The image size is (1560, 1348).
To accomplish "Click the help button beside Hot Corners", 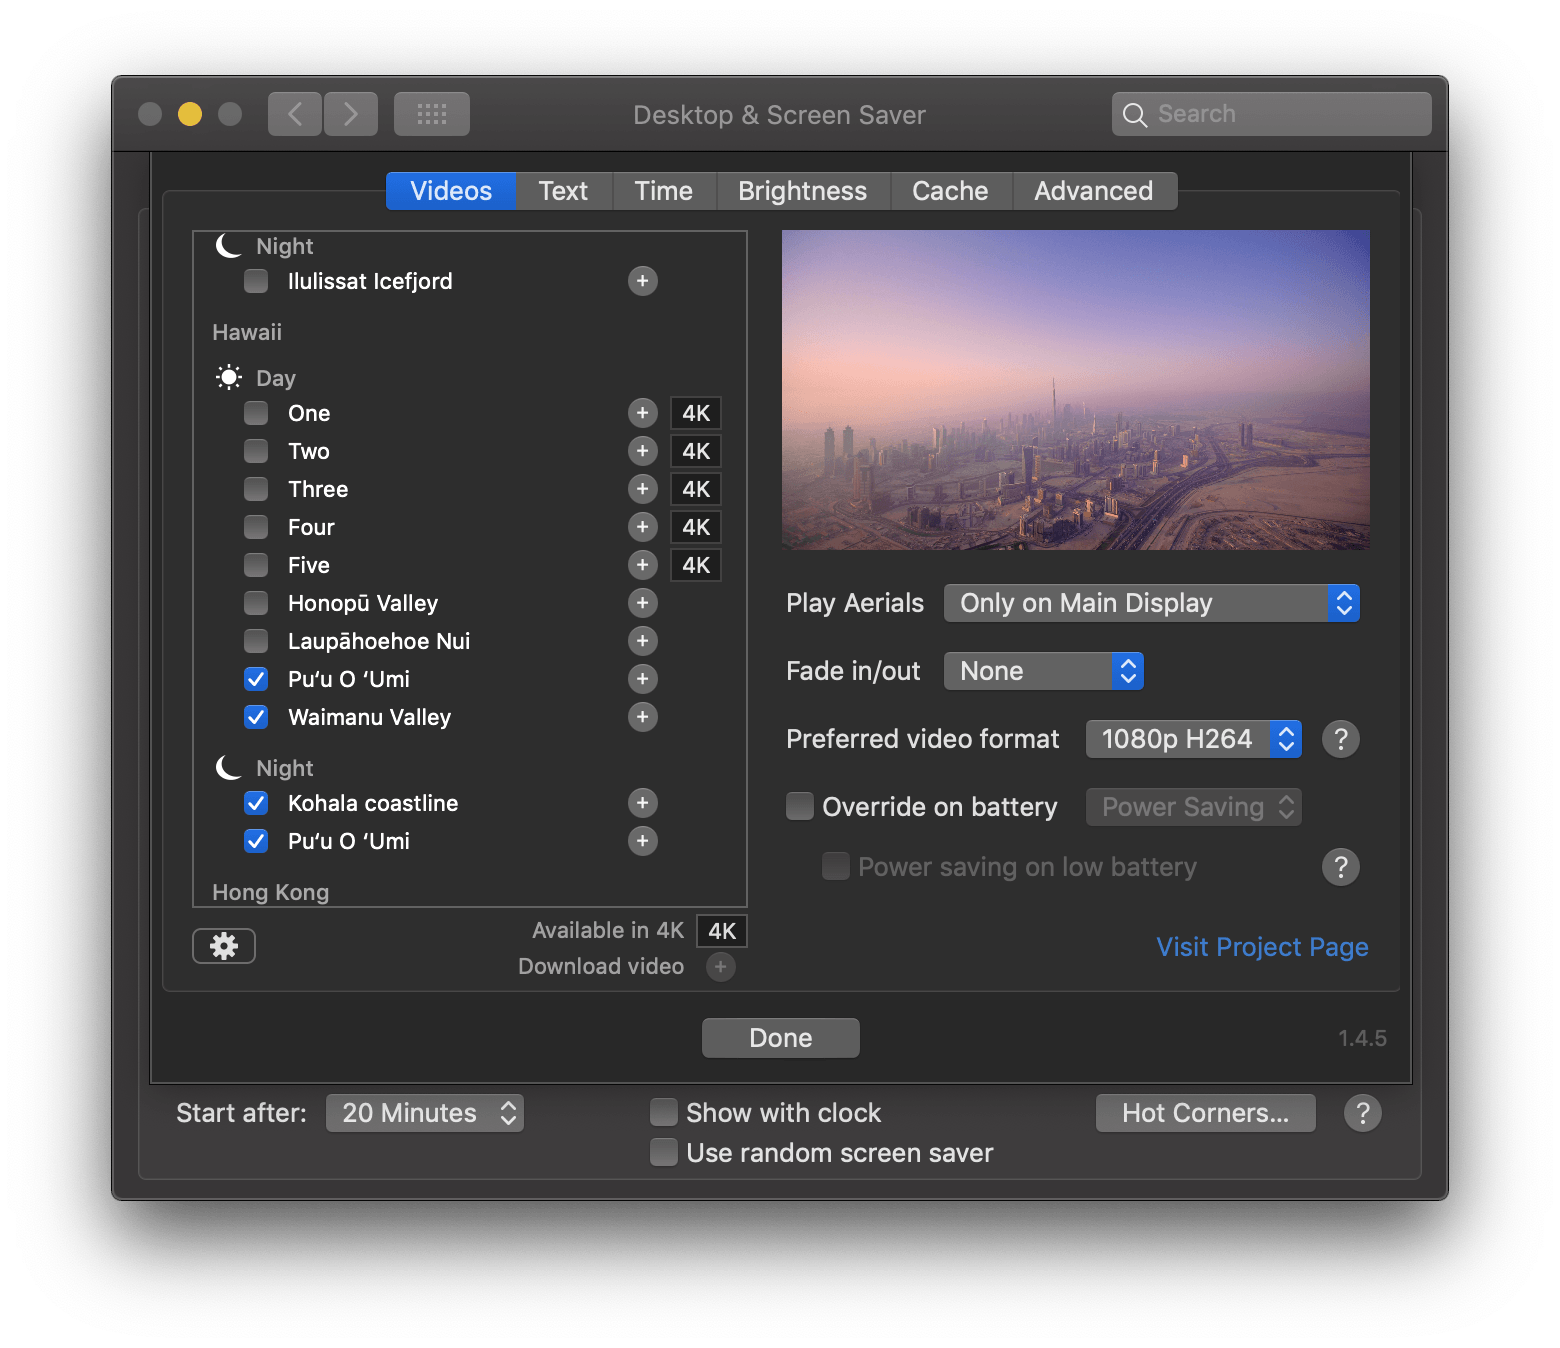I will coord(1362,1113).
